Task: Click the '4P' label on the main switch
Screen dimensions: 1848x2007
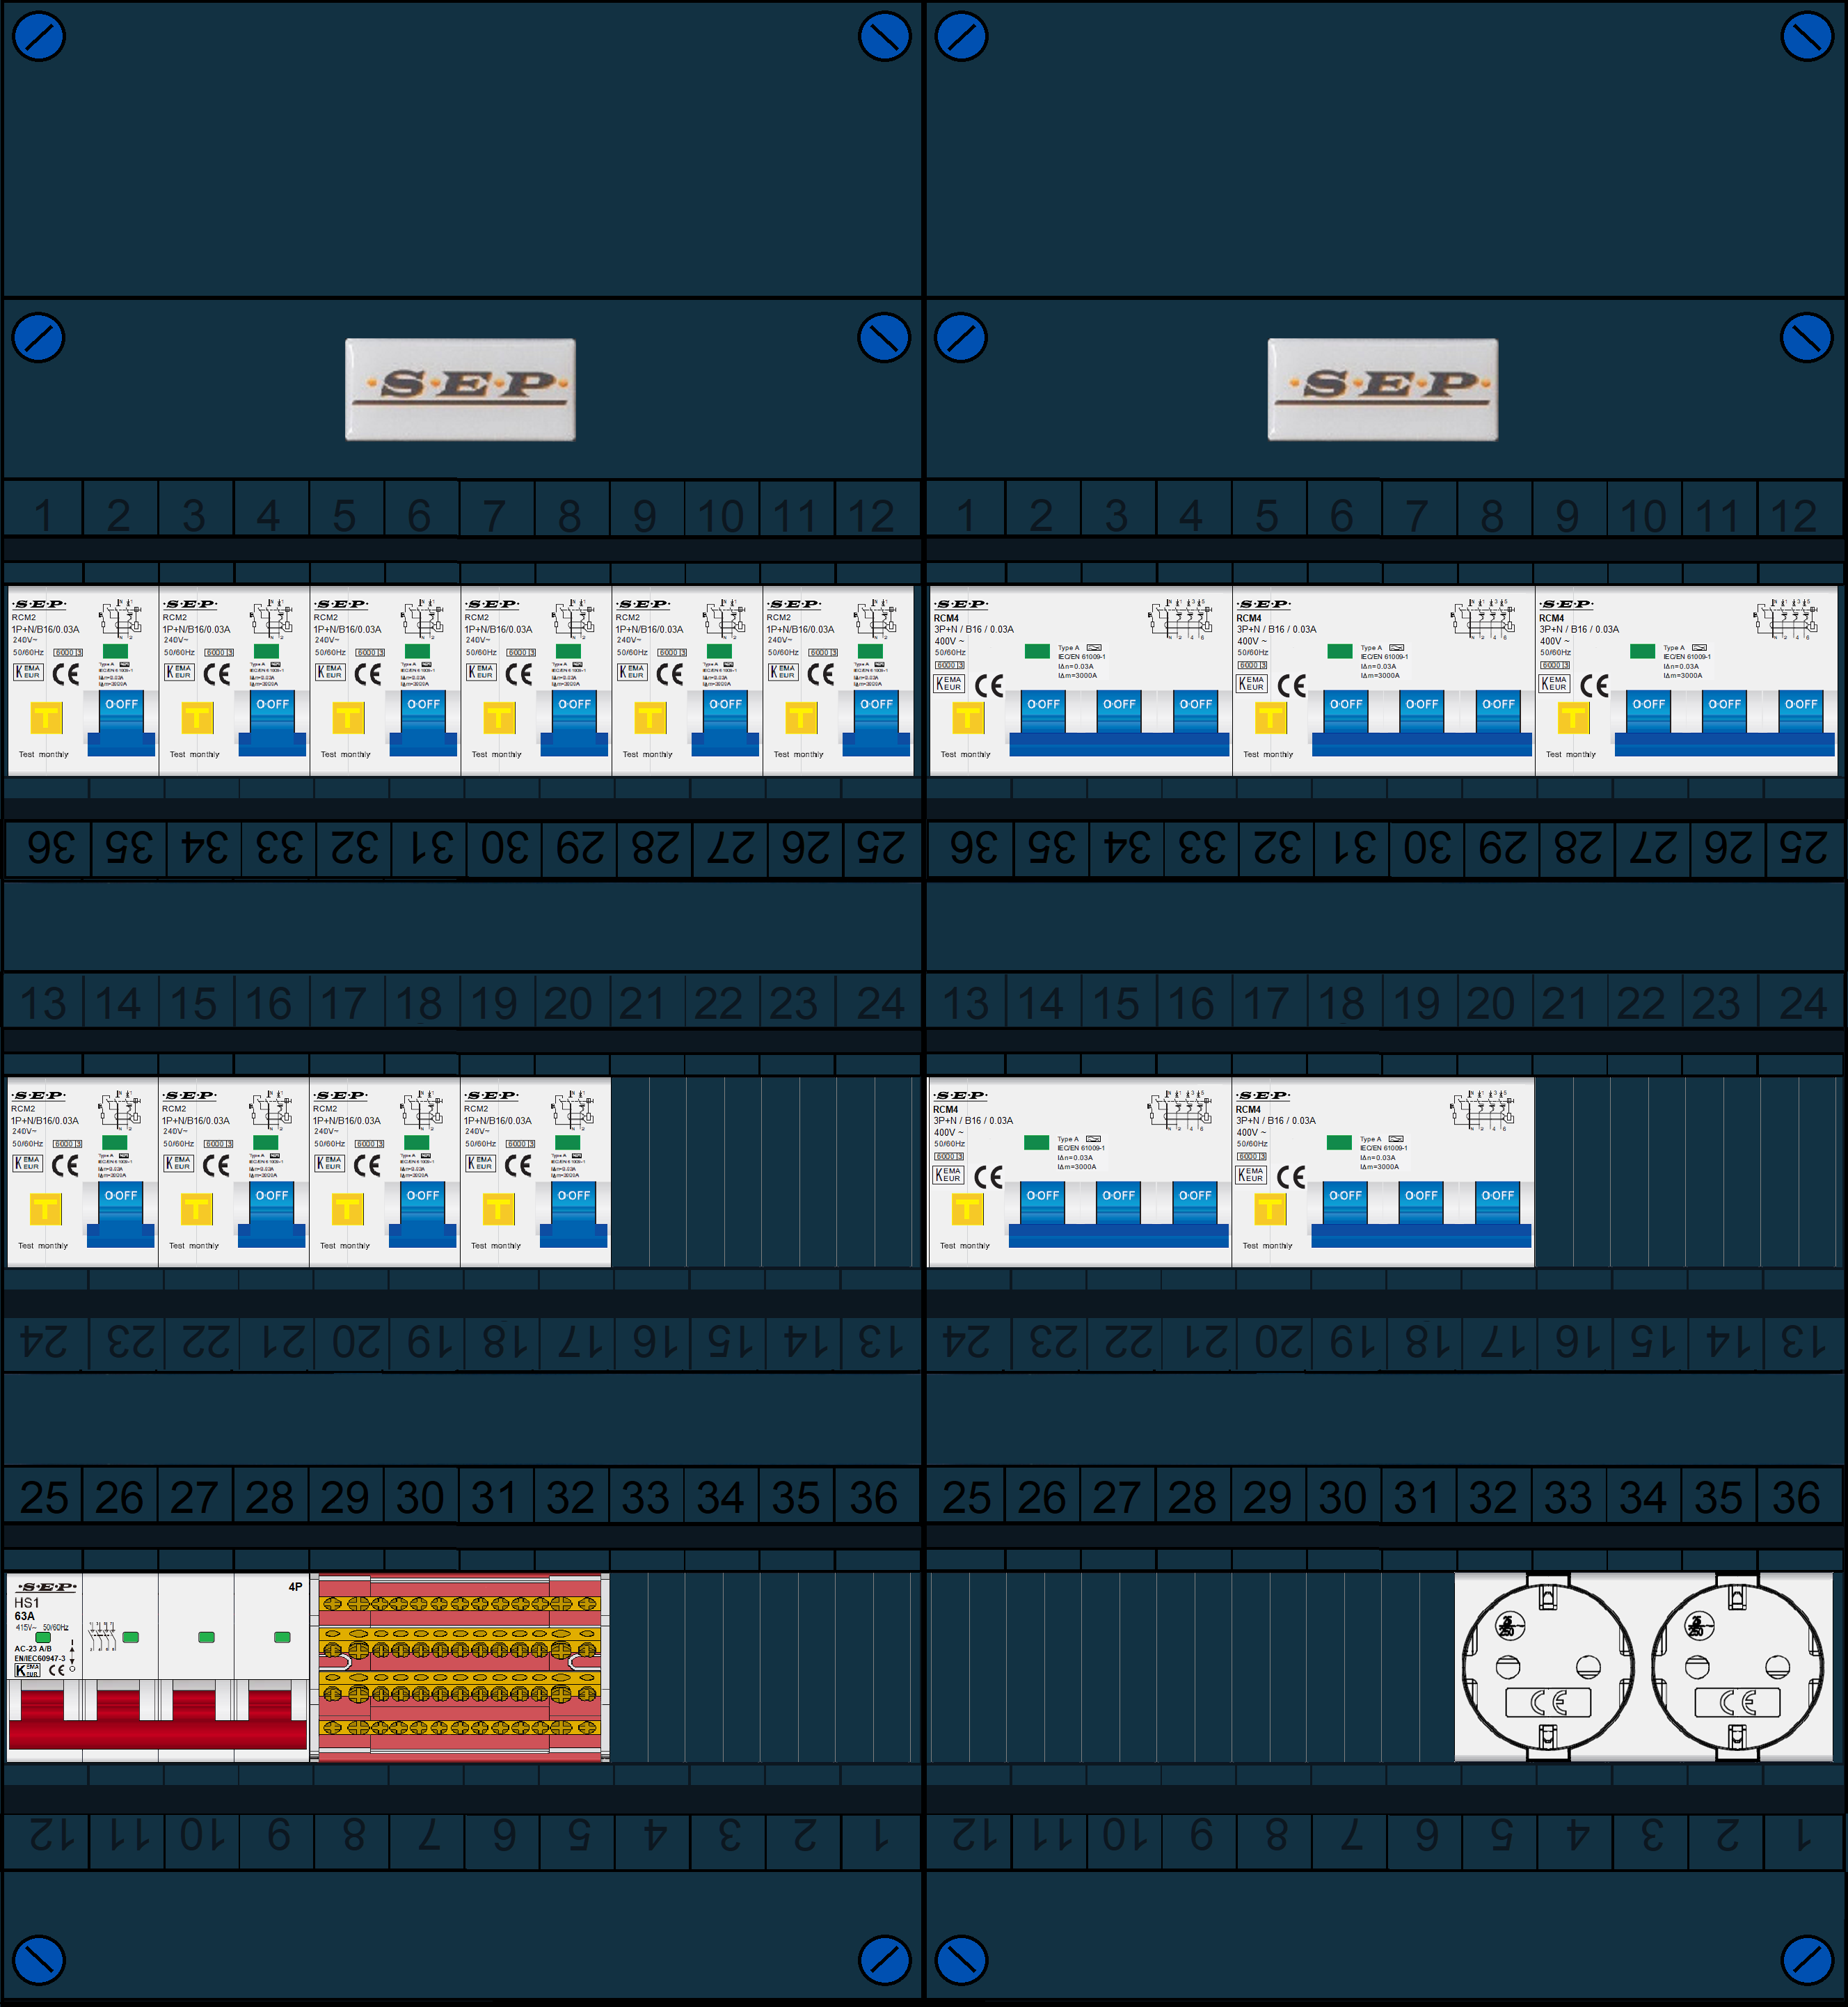Action: 295,1587
